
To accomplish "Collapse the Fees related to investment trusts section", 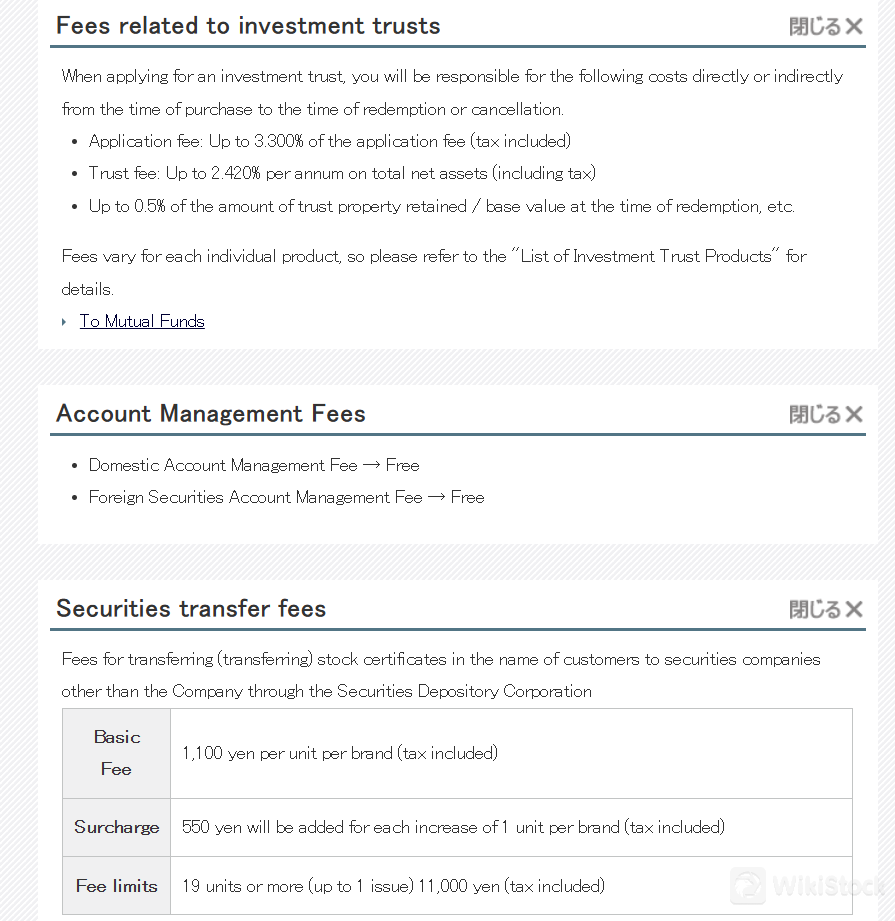I will click(x=826, y=27).
